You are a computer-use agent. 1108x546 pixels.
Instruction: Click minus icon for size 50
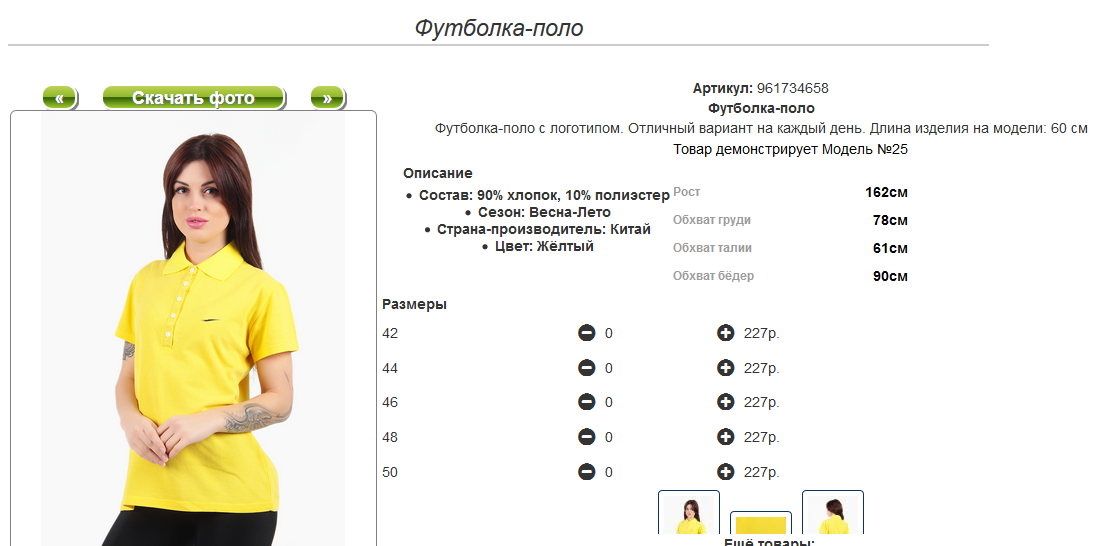coord(587,472)
